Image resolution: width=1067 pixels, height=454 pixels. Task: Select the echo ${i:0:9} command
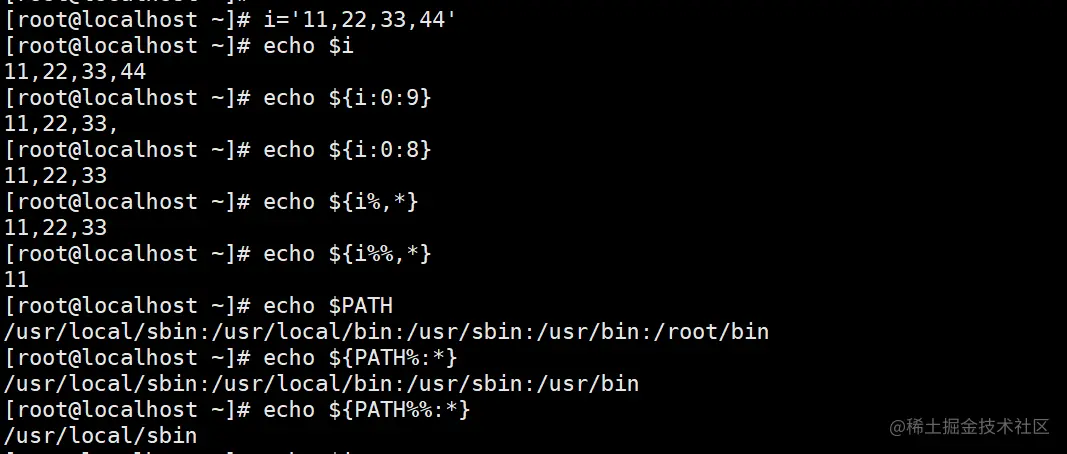point(347,97)
